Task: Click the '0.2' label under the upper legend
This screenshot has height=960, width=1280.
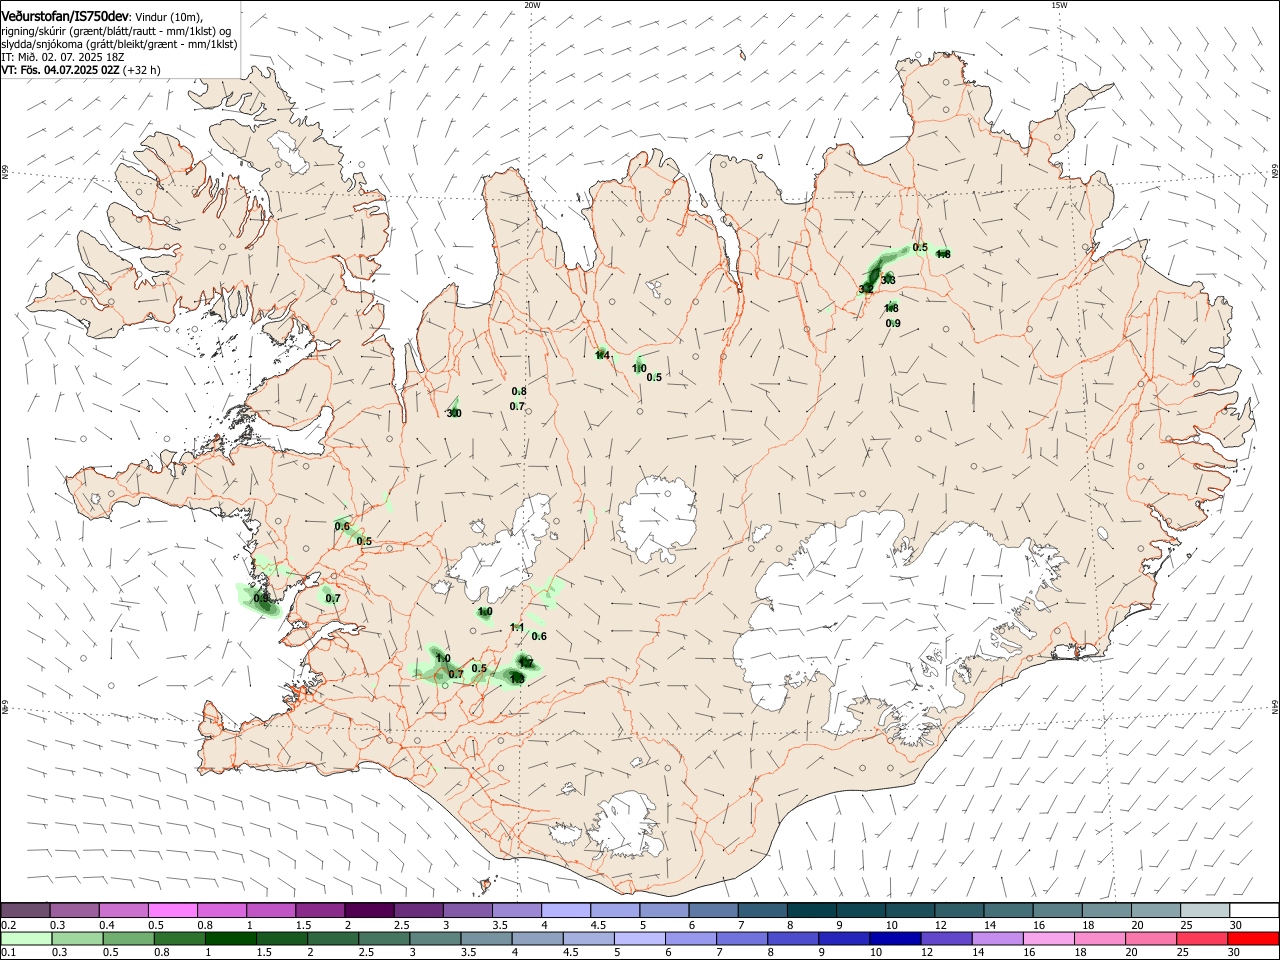Action: click(x=9, y=925)
